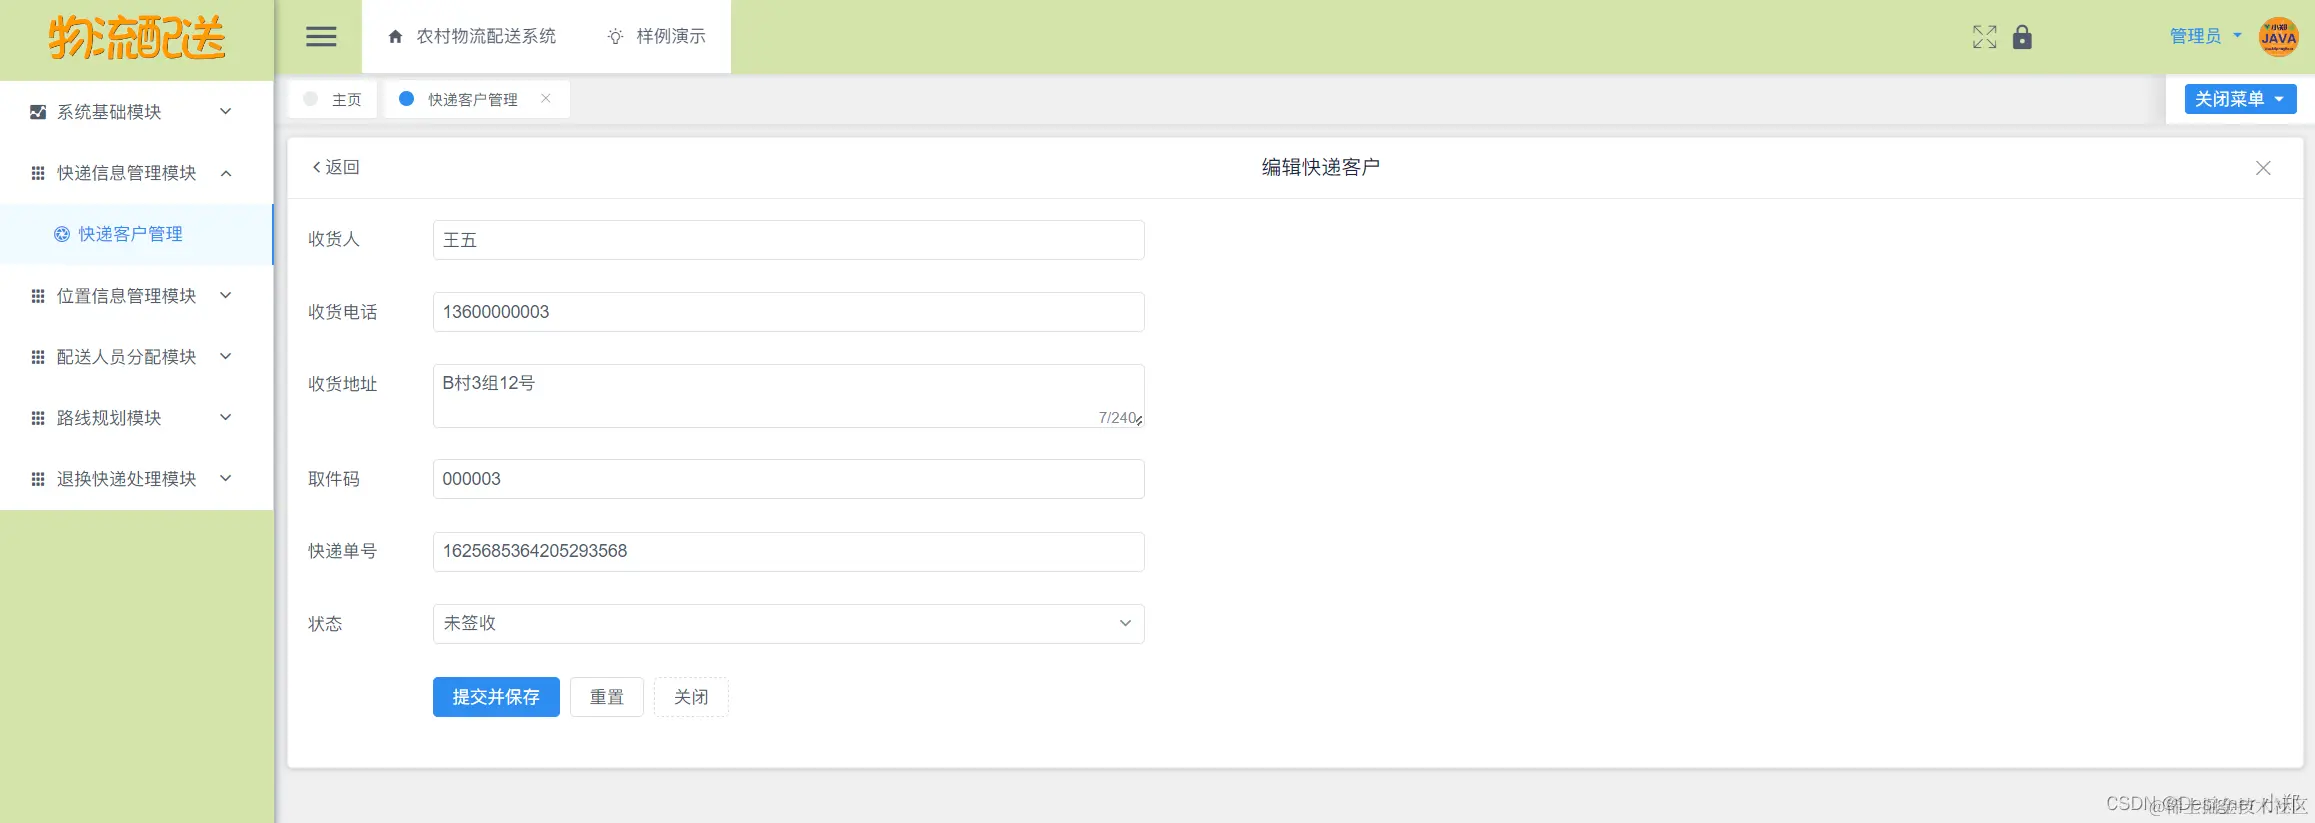Toggle the hamburger sidebar menu icon
This screenshot has width=2315, height=823.
coord(321,37)
